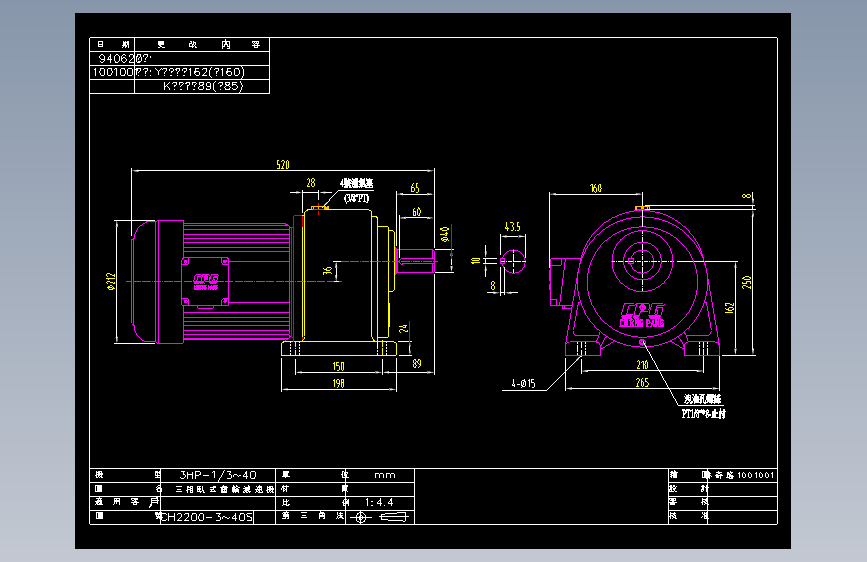This screenshot has height=562, width=867.
Task: Click the Y????162(?160) revision note
Action: (x=200, y=72)
